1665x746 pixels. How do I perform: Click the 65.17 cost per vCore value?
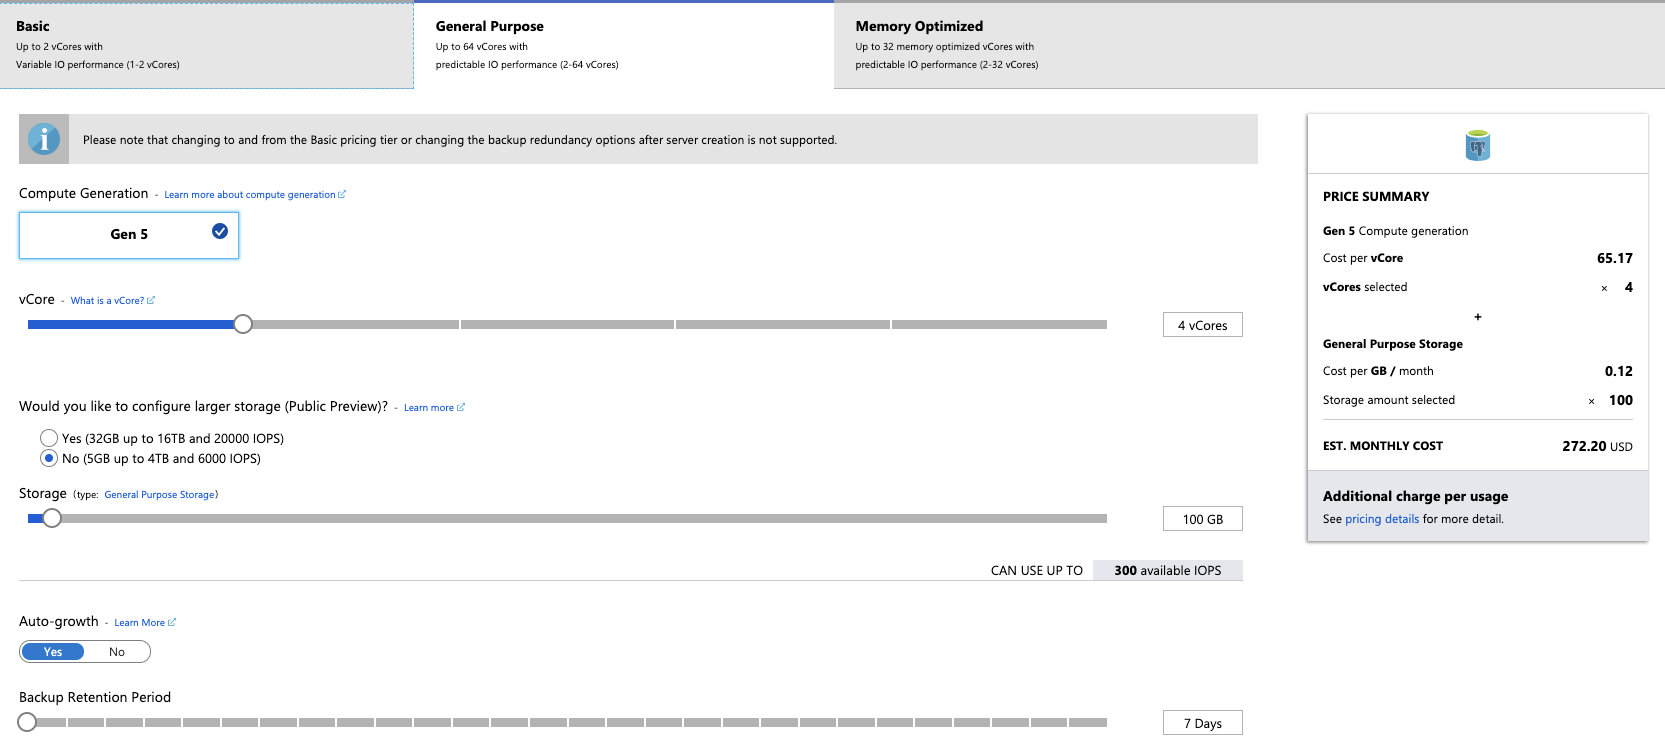coord(1615,258)
